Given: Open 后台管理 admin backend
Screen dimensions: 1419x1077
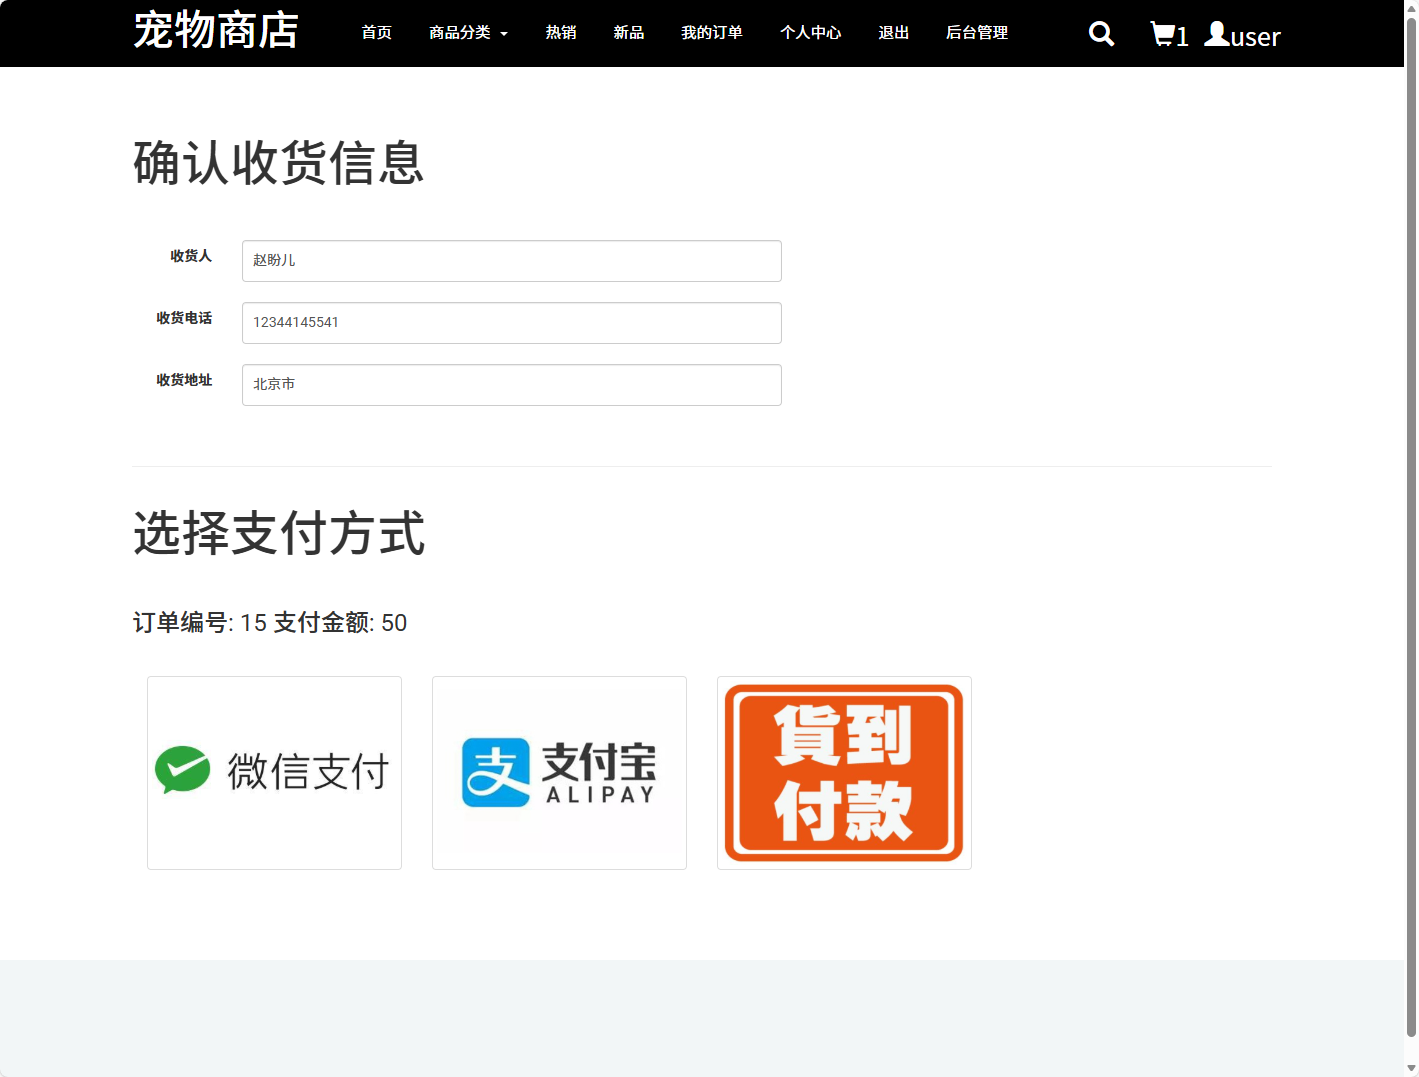Looking at the screenshot, I should click(977, 33).
